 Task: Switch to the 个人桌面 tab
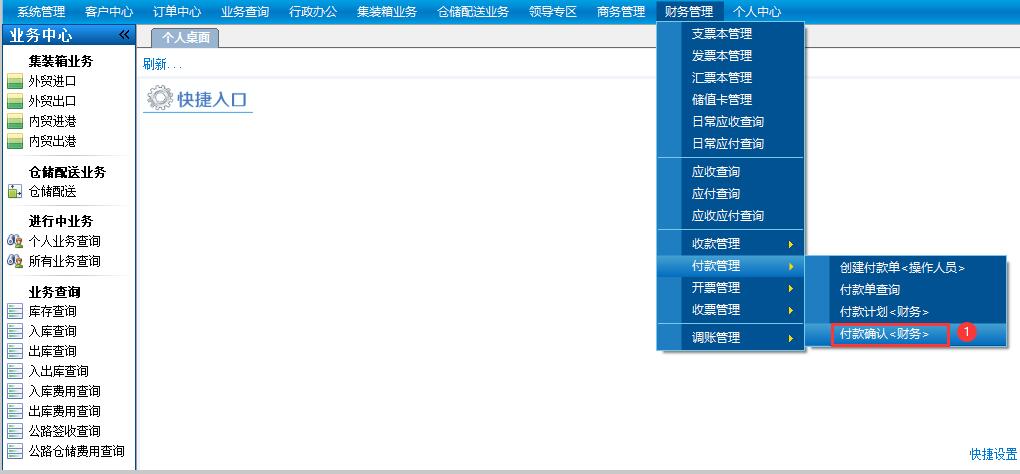[184, 38]
